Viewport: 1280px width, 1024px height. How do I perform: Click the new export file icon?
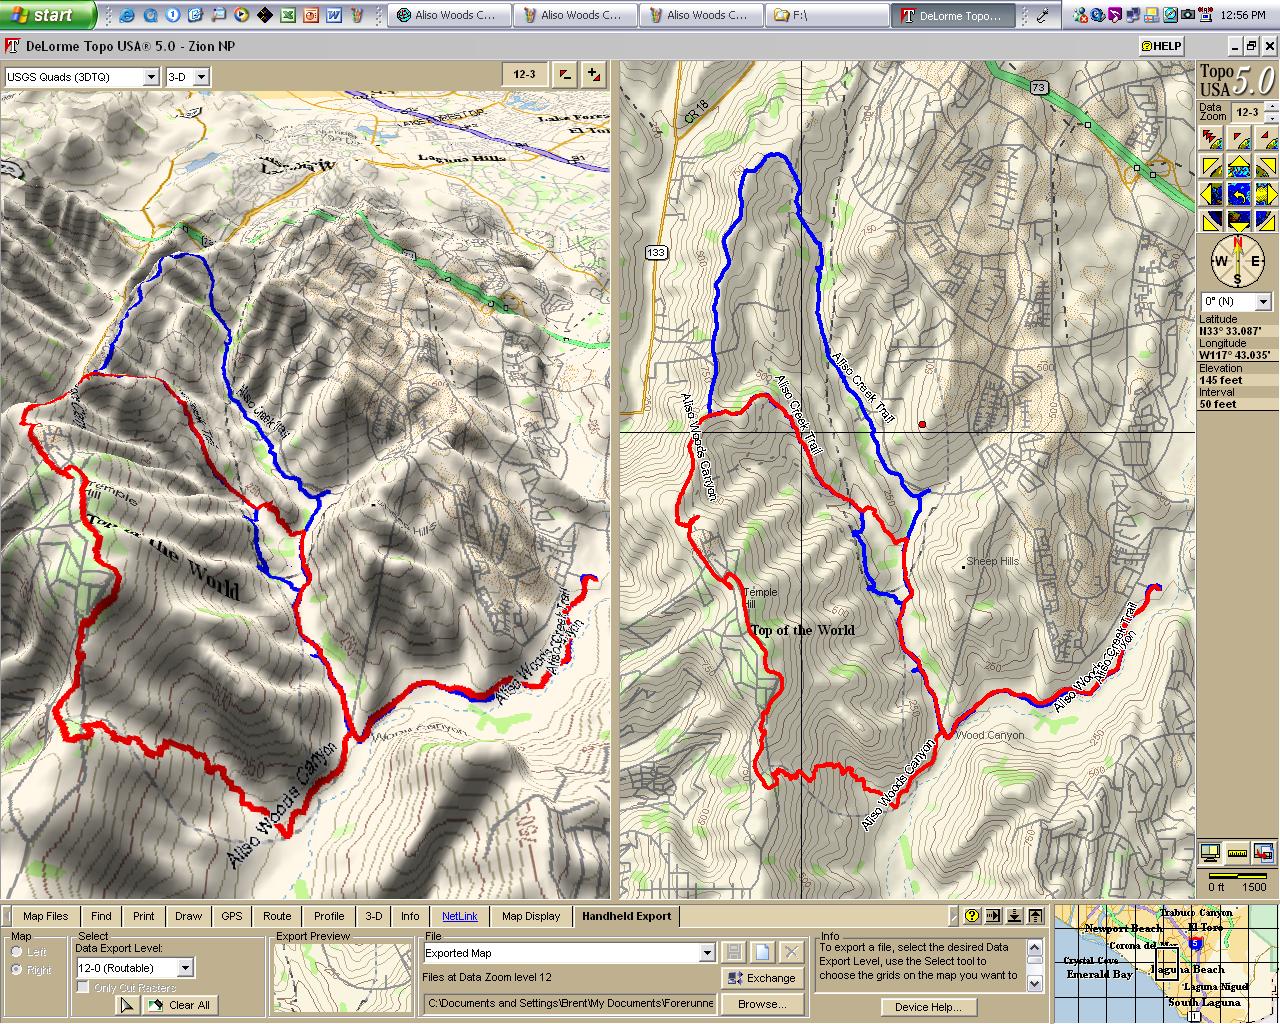tap(762, 953)
